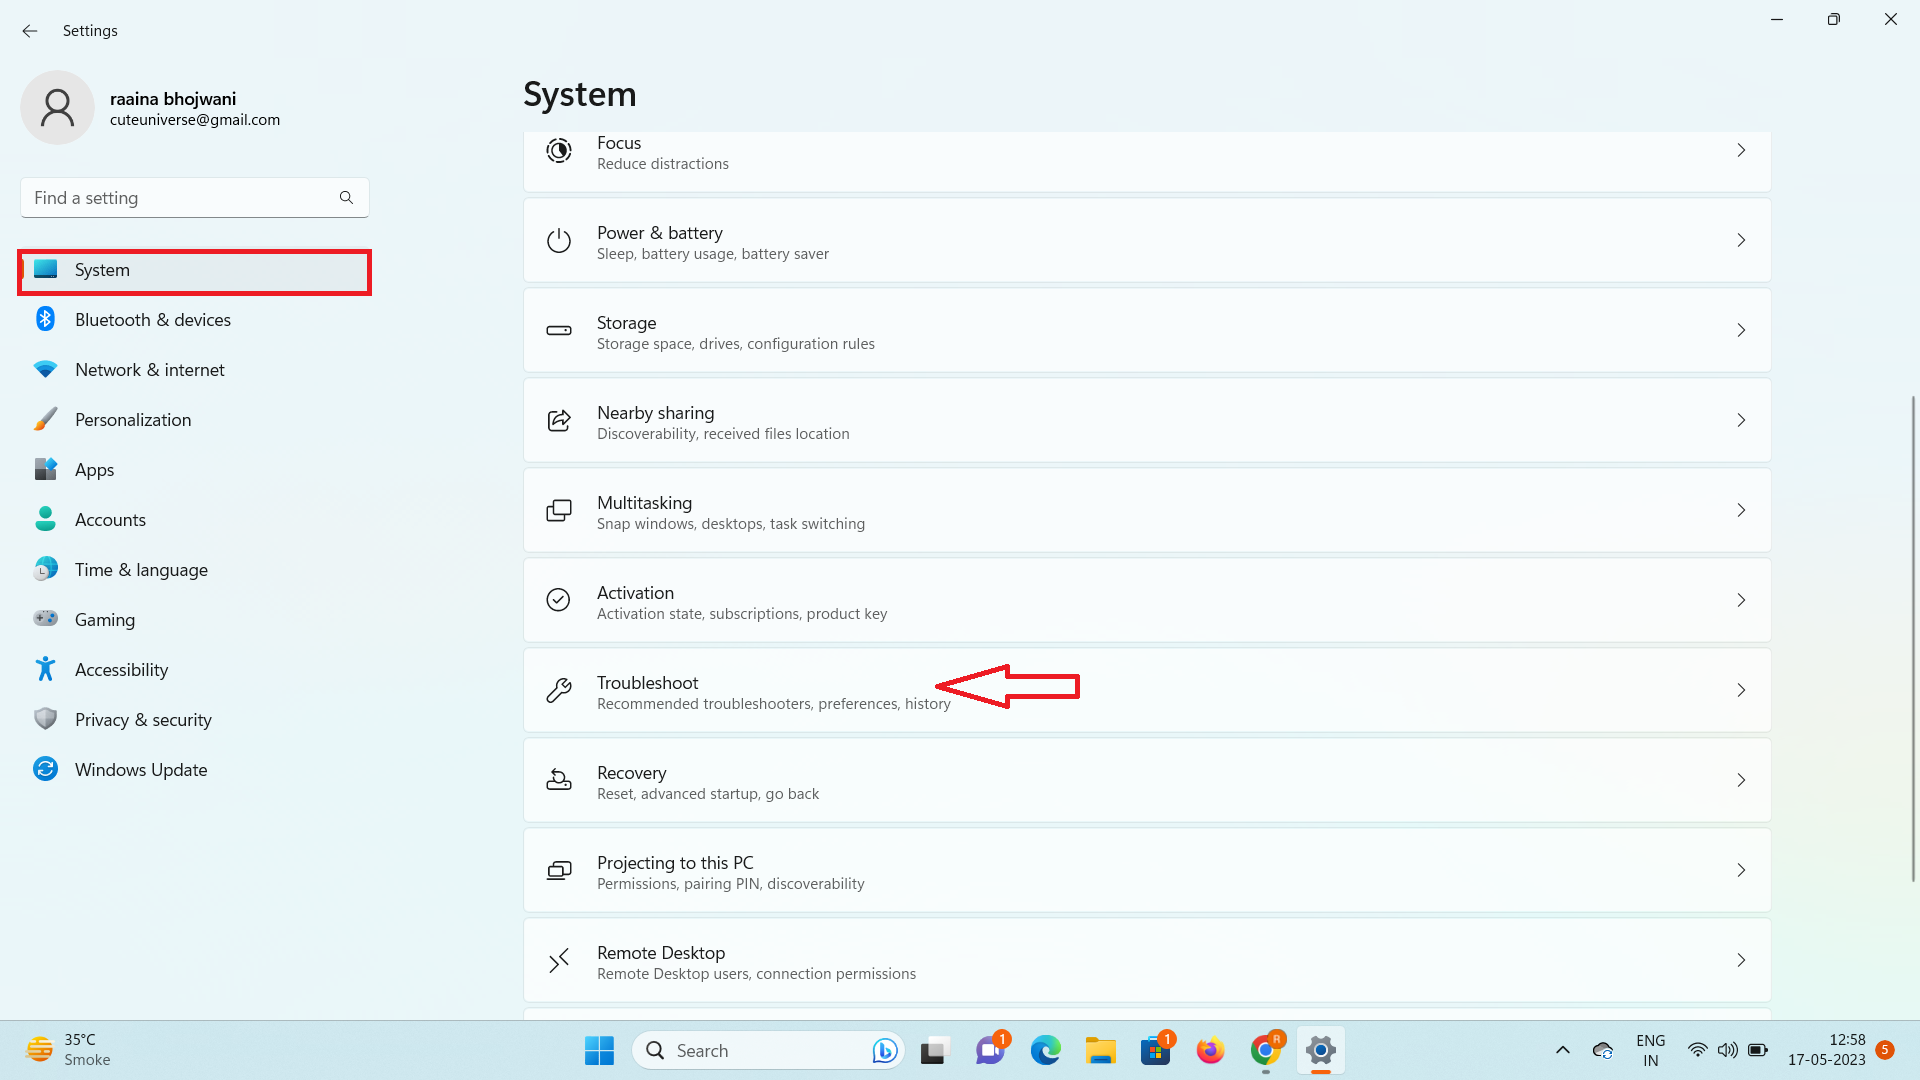Click the Troubleshoot wrench icon
The height and width of the screenshot is (1080, 1920).
pyautogui.click(x=558, y=690)
